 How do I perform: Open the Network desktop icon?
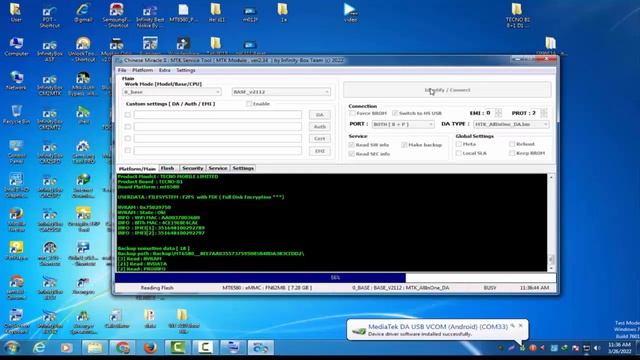(x=16, y=80)
